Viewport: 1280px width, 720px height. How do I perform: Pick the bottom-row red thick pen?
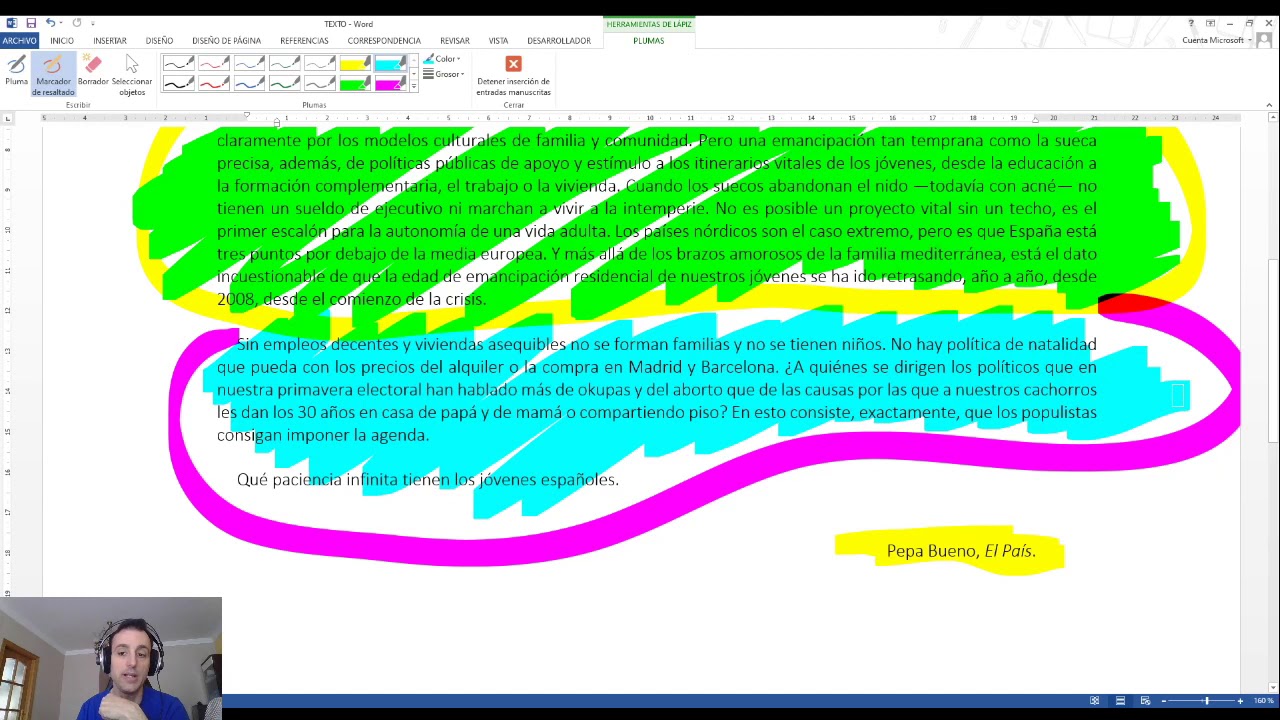click(x=214, y=83)
